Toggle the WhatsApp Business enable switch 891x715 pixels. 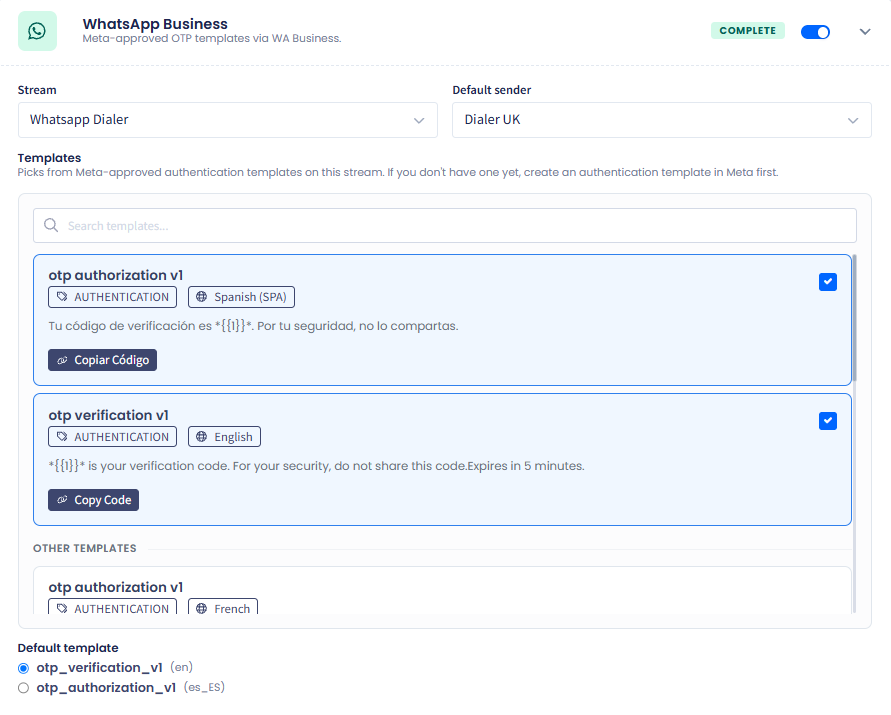pos(815,32)
